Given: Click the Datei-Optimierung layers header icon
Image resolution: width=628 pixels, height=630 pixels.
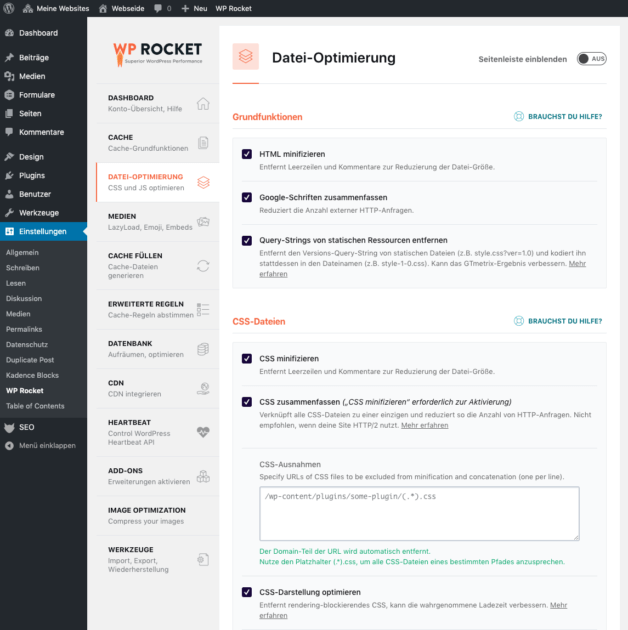Looking at the screenshot, I should click(x=245, y=57).
